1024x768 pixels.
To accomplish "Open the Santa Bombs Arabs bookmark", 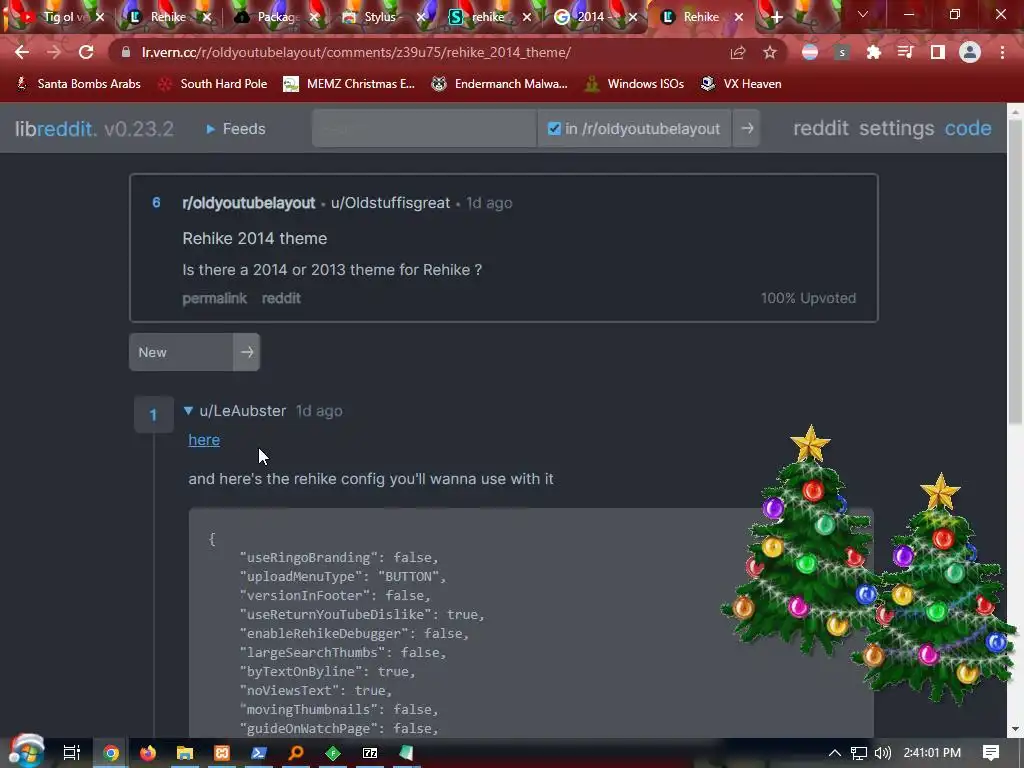I will click(x=78, y=84).
